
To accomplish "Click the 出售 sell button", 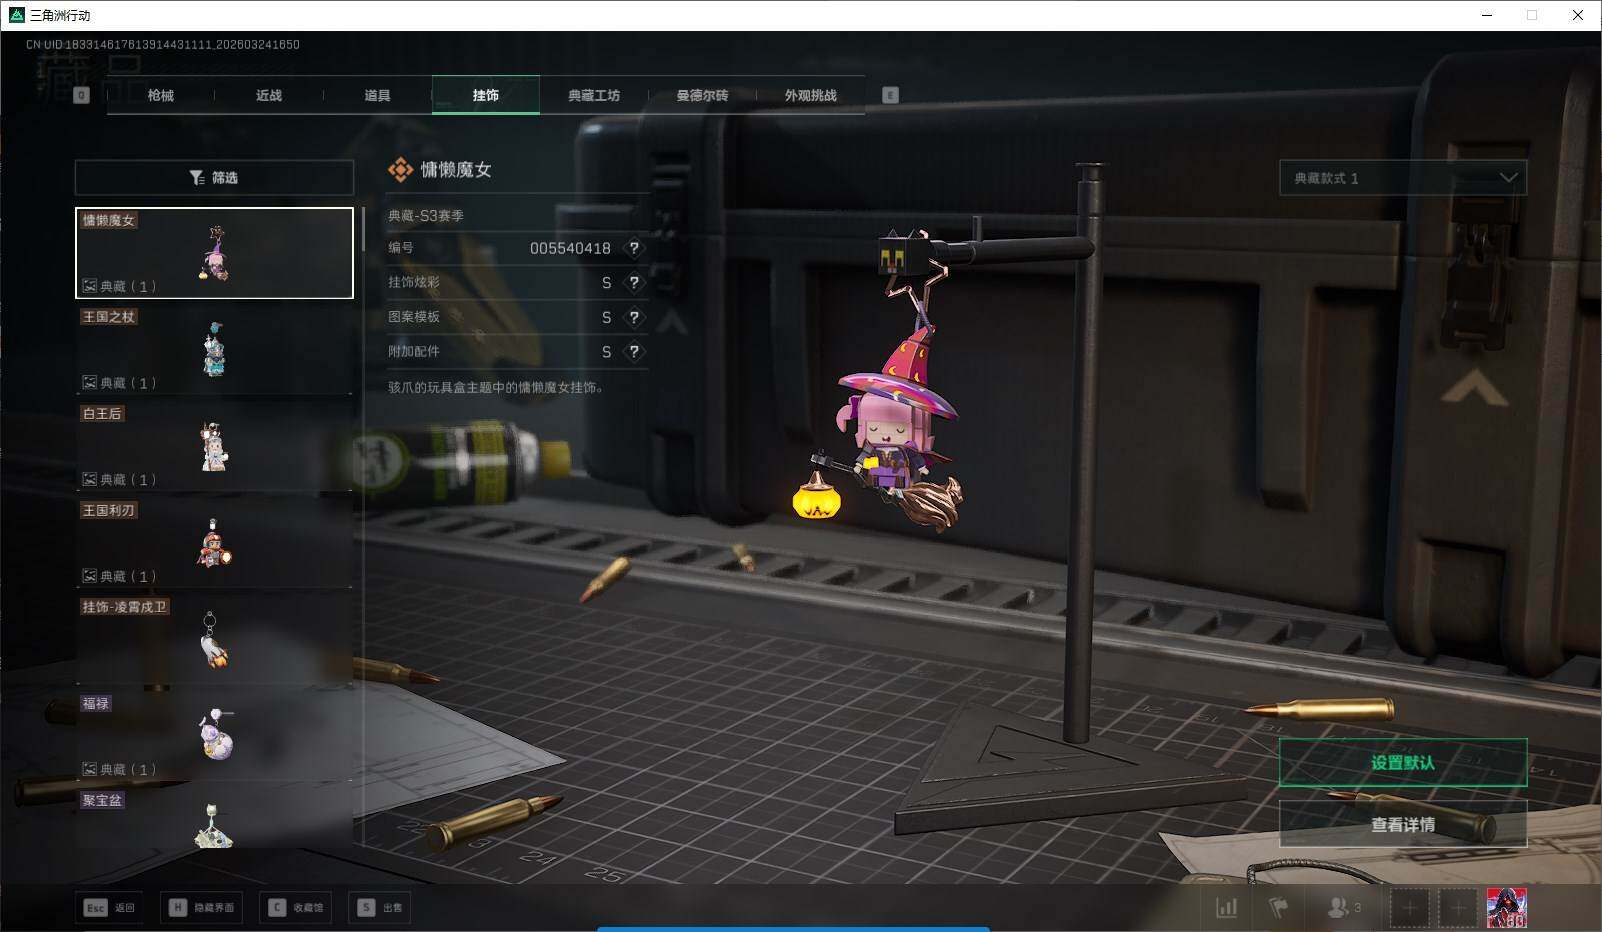I will [380, 907].
